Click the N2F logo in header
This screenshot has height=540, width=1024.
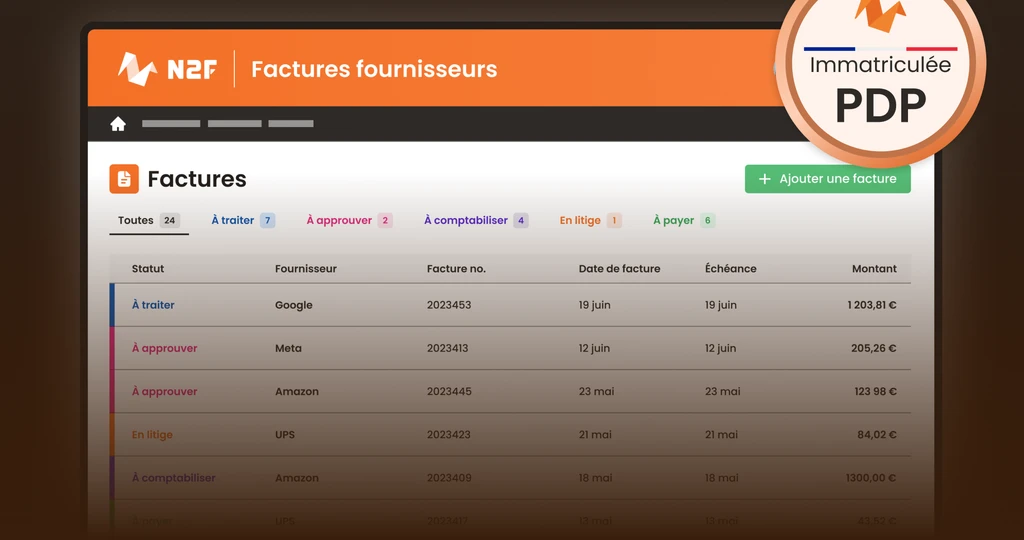(x=167, y=69)
